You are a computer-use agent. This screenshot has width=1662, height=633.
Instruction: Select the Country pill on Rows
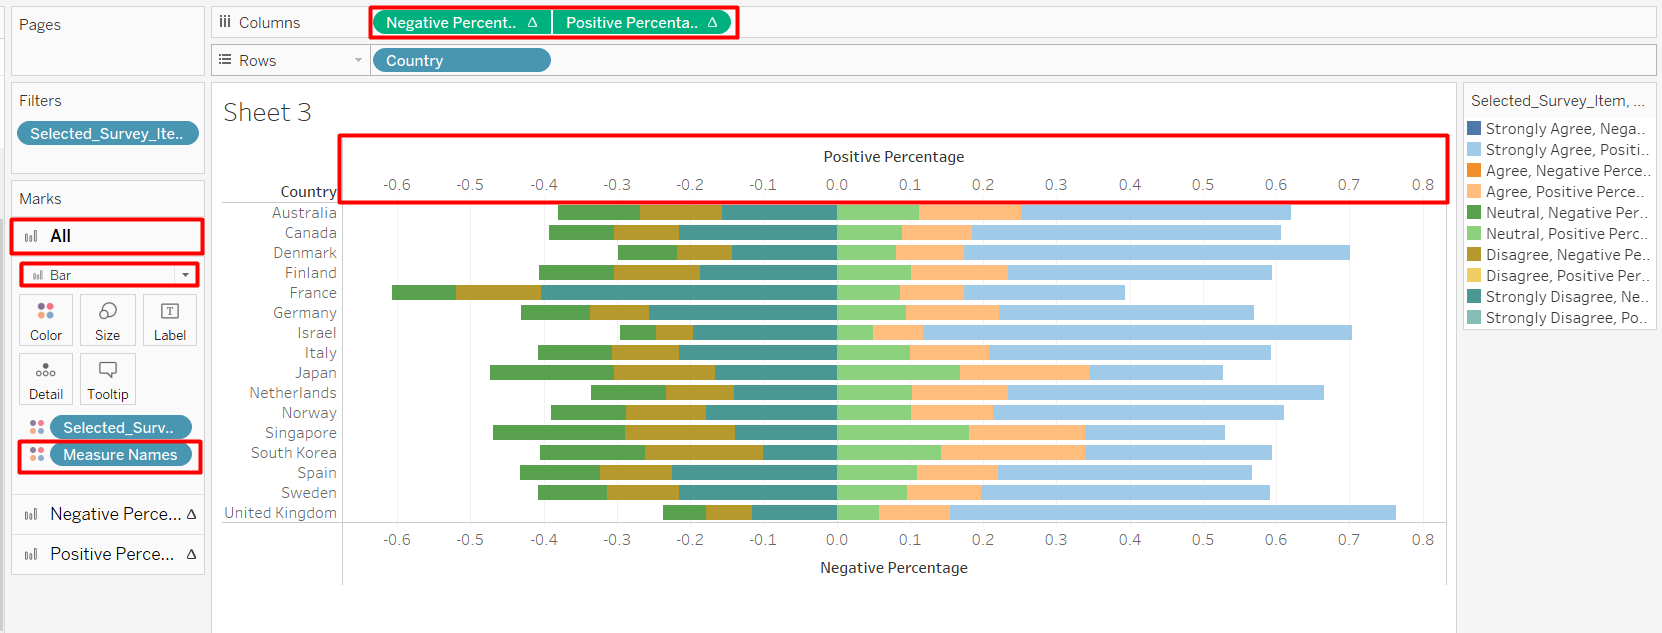tap(461, 60)
